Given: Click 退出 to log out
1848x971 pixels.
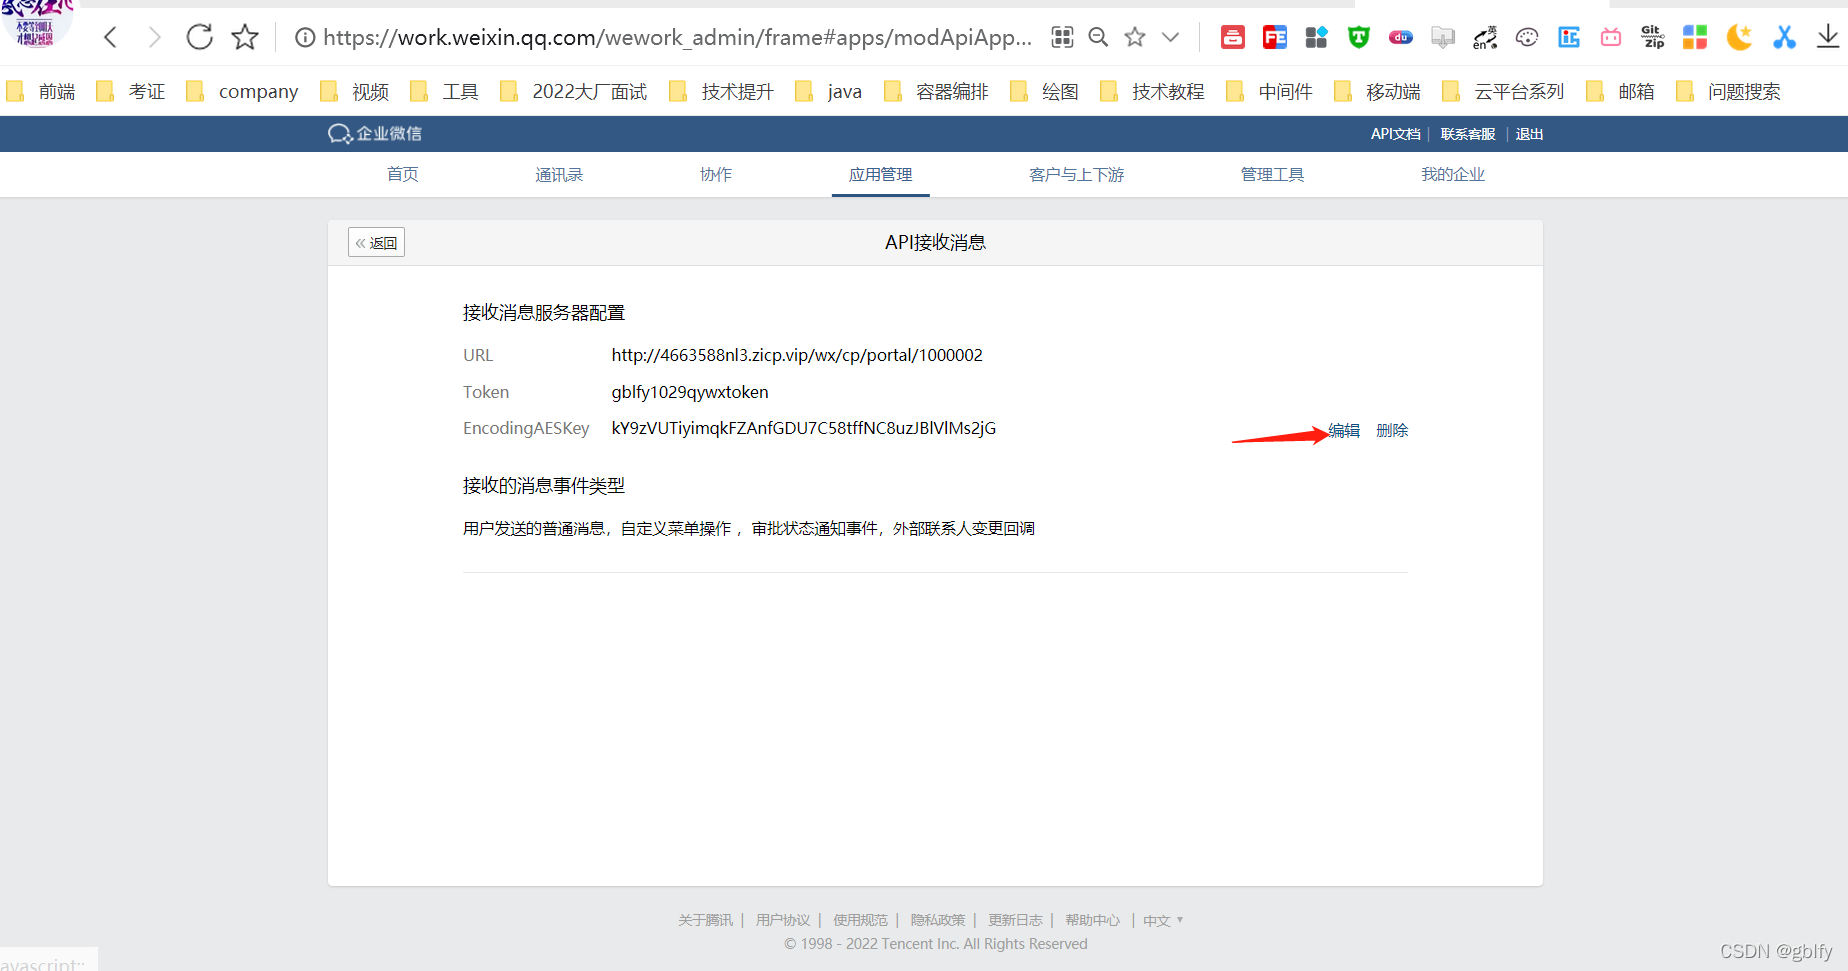Looking at the screenshot, I should [1529, 134].
